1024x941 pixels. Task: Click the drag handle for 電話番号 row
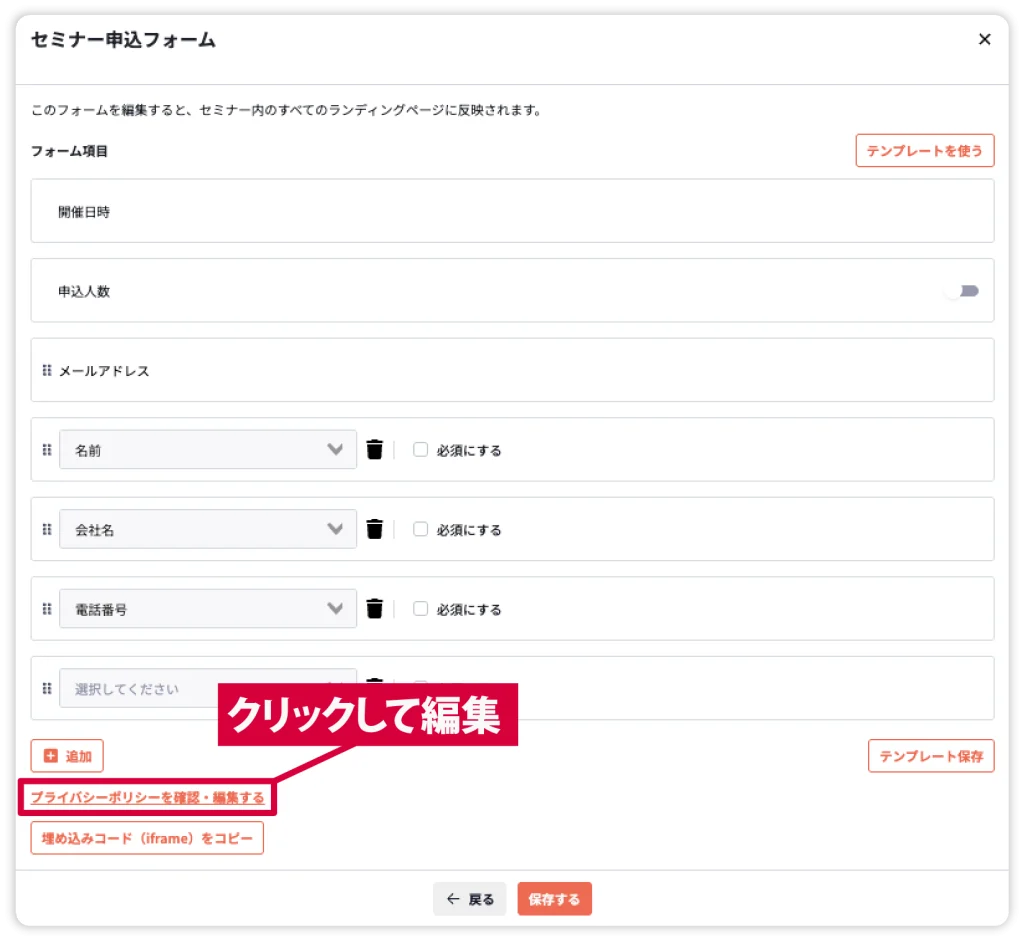click(47, 608)
